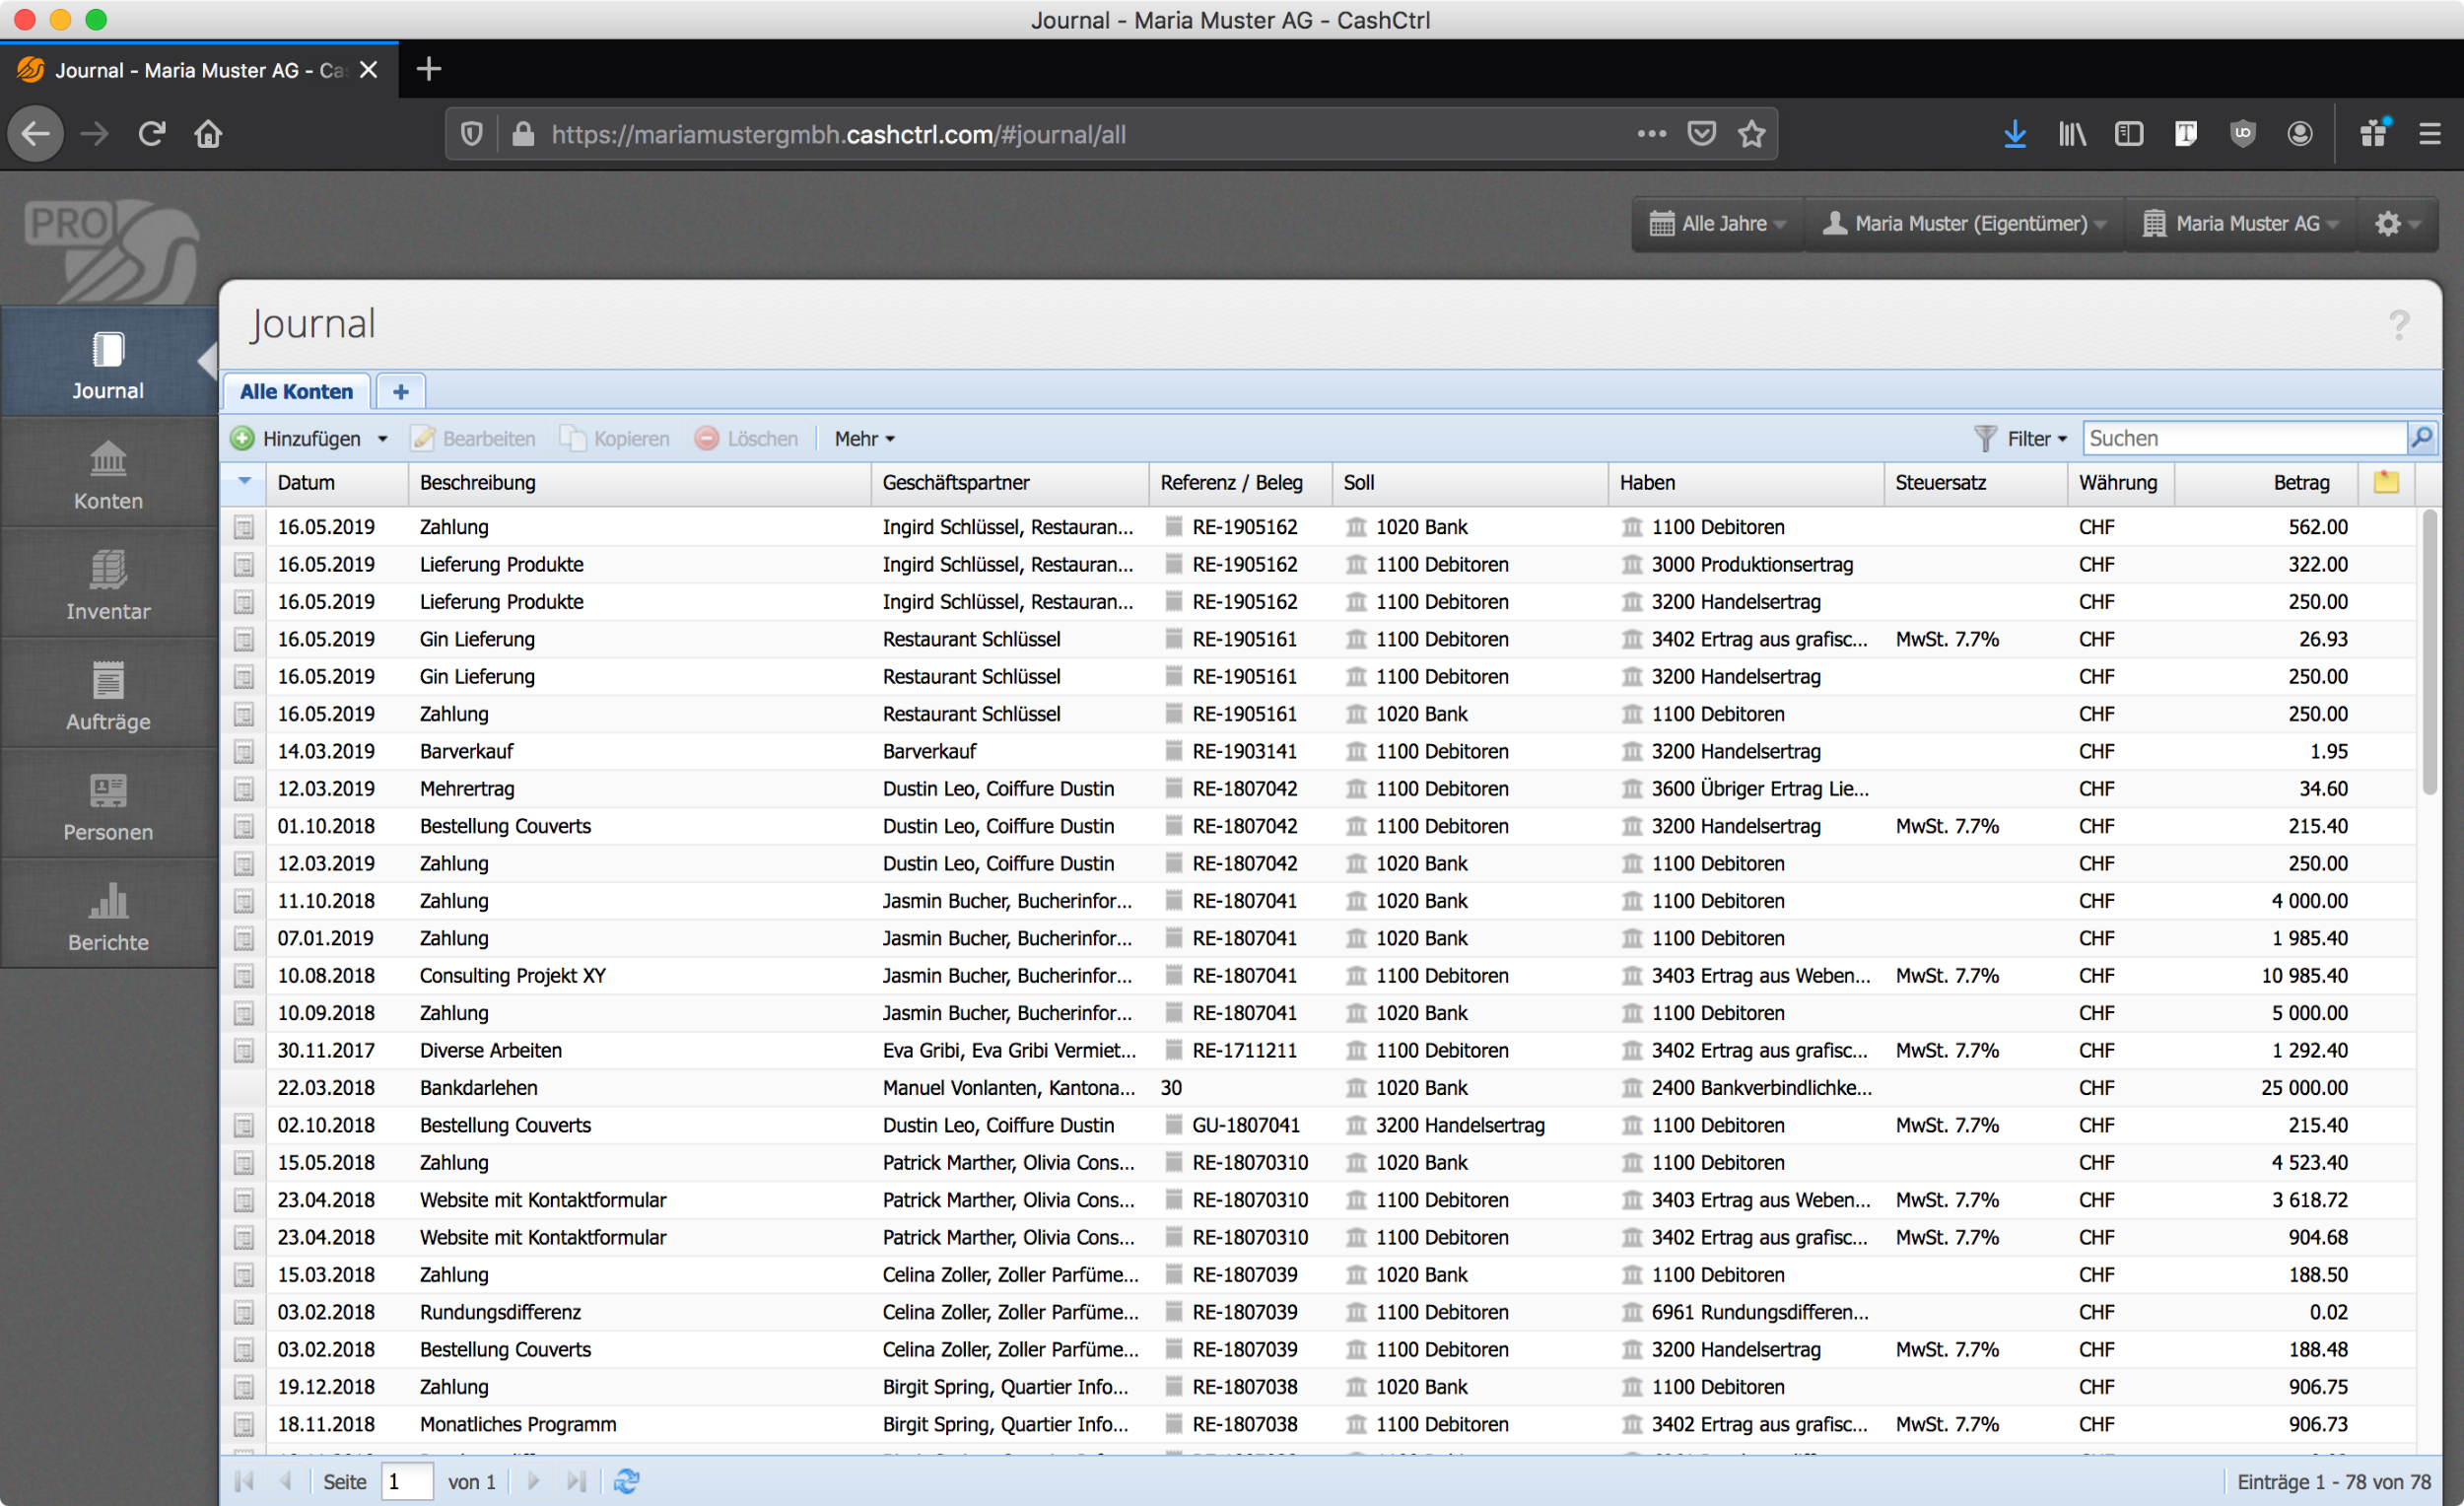Open the Alle Jahre year dropdown

pos(1717,223)
